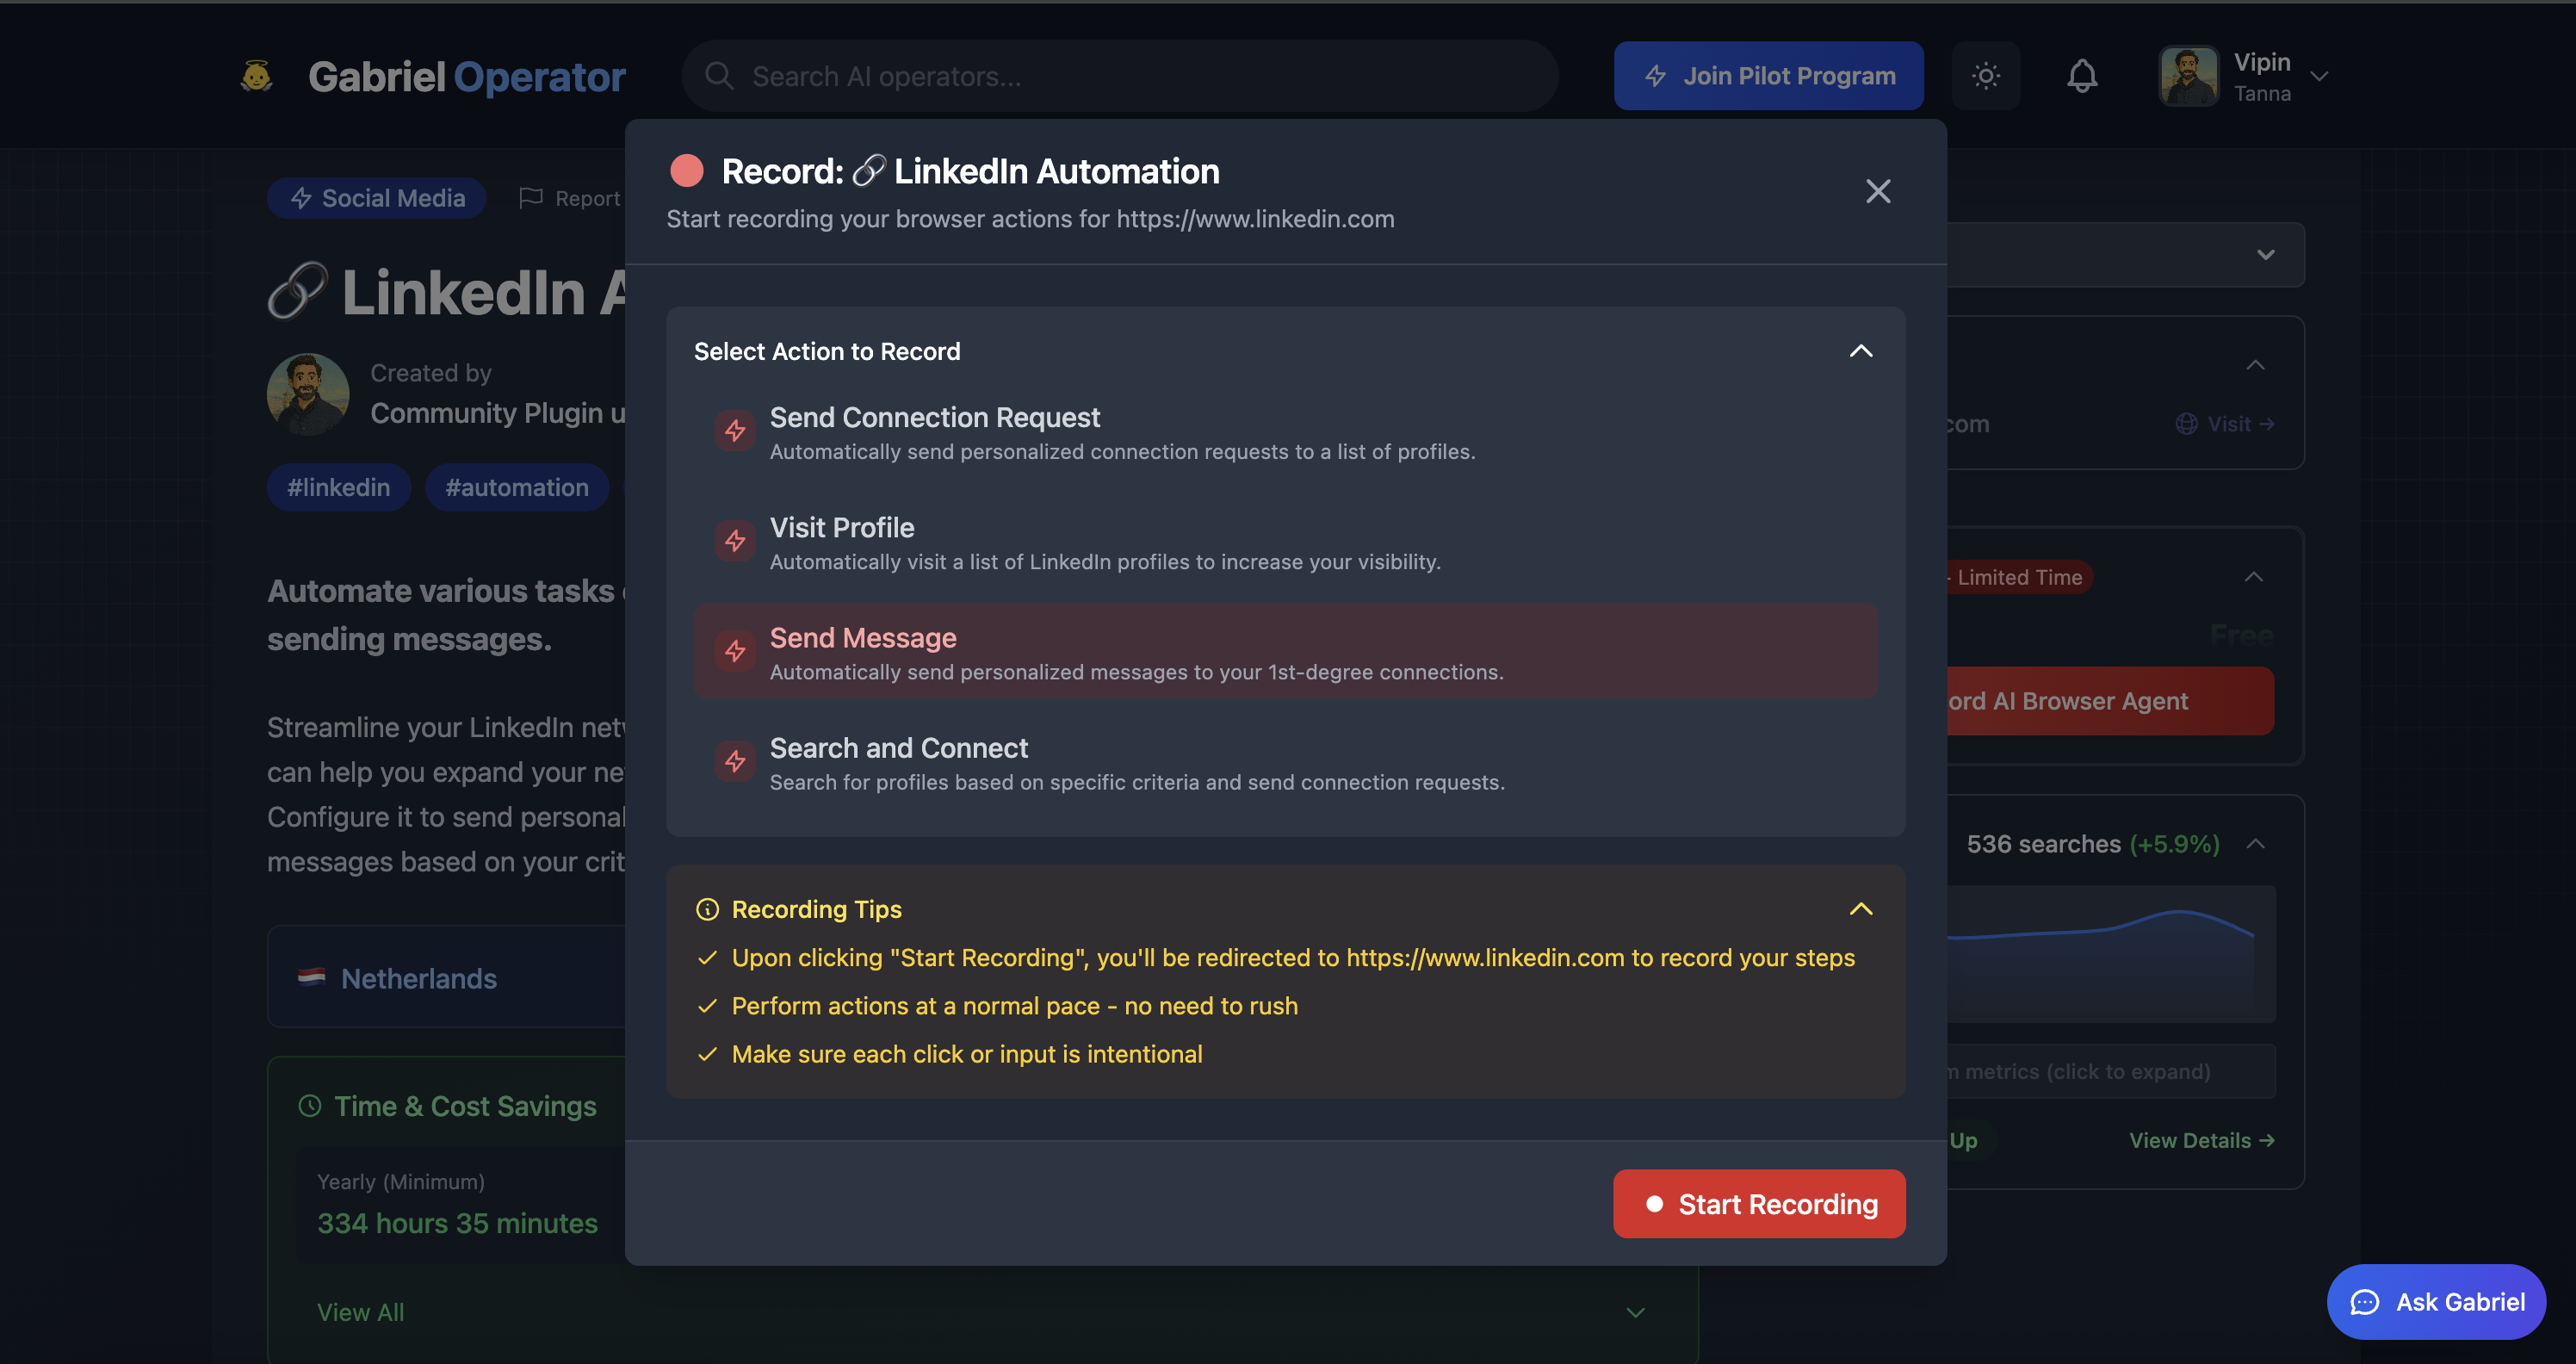Click lightning icon beside Search and Connect
Image resolution: width=2576 pixels, height=1364 pixels.
click(x=735, y=761)
